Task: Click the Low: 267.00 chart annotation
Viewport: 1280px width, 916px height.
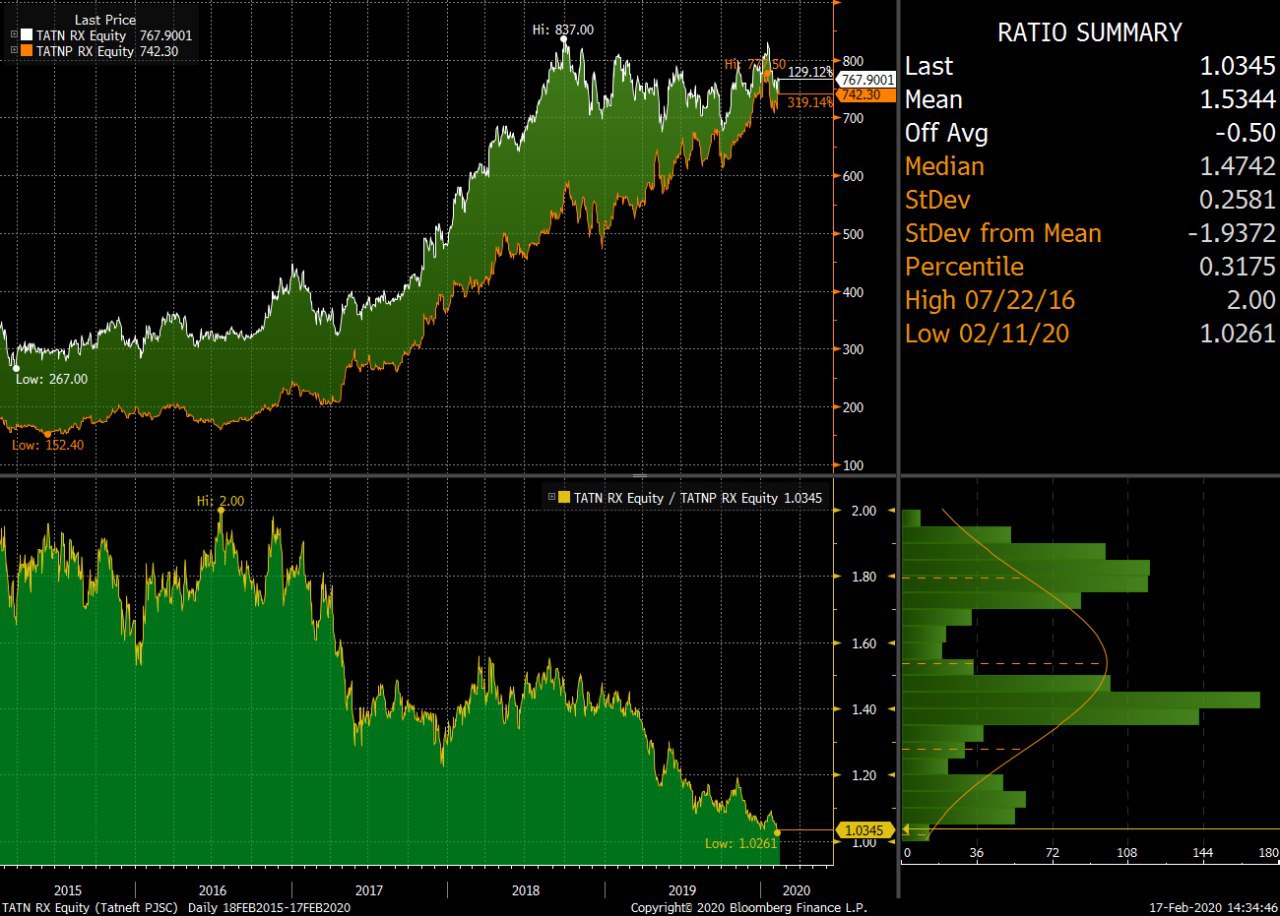Action: [x=51, y=379]
